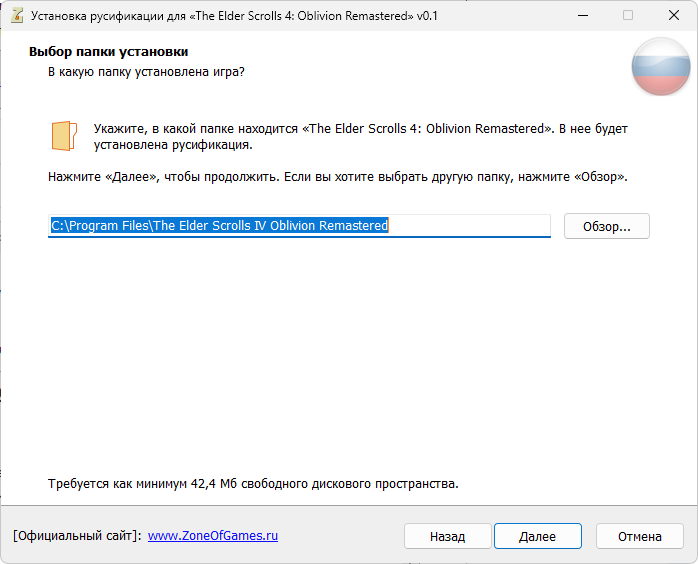Proceed by pressing the «Далее» button
Viewport: 698px width, 564px height.
coord(537,536)
